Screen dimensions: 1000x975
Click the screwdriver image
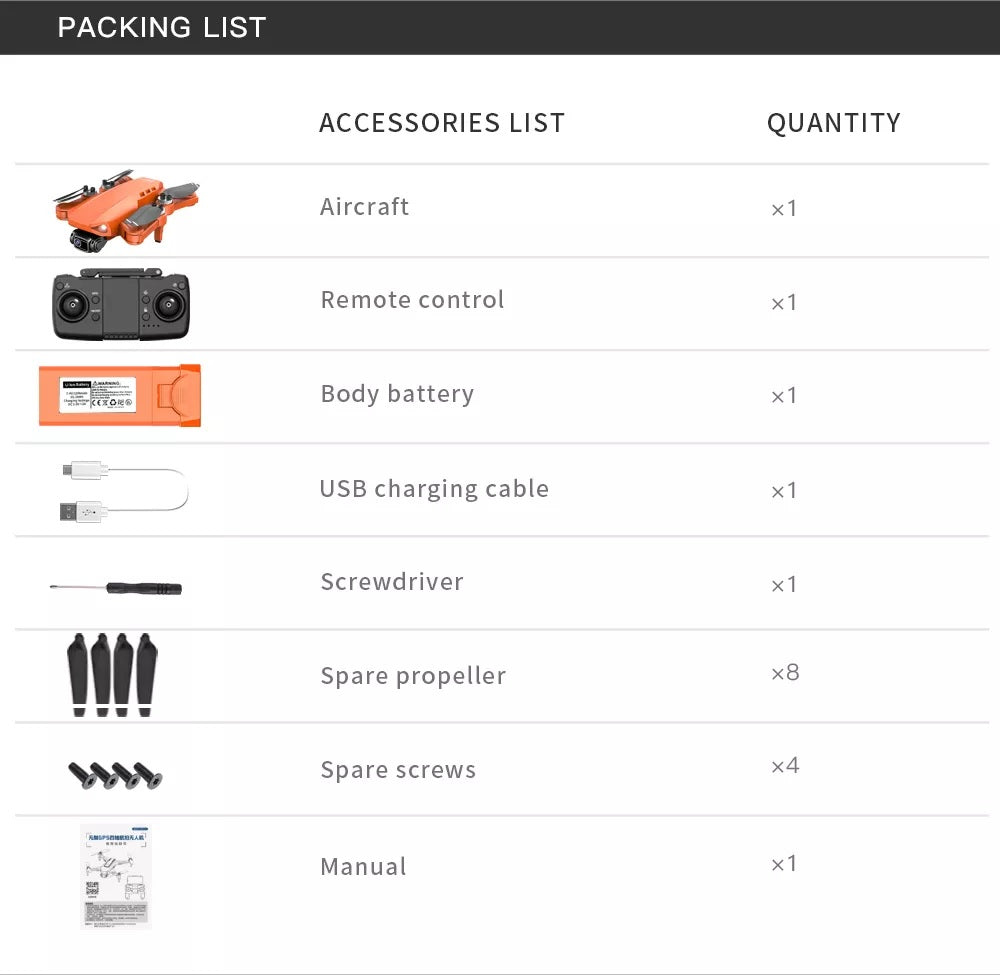[x=115, y=588]
